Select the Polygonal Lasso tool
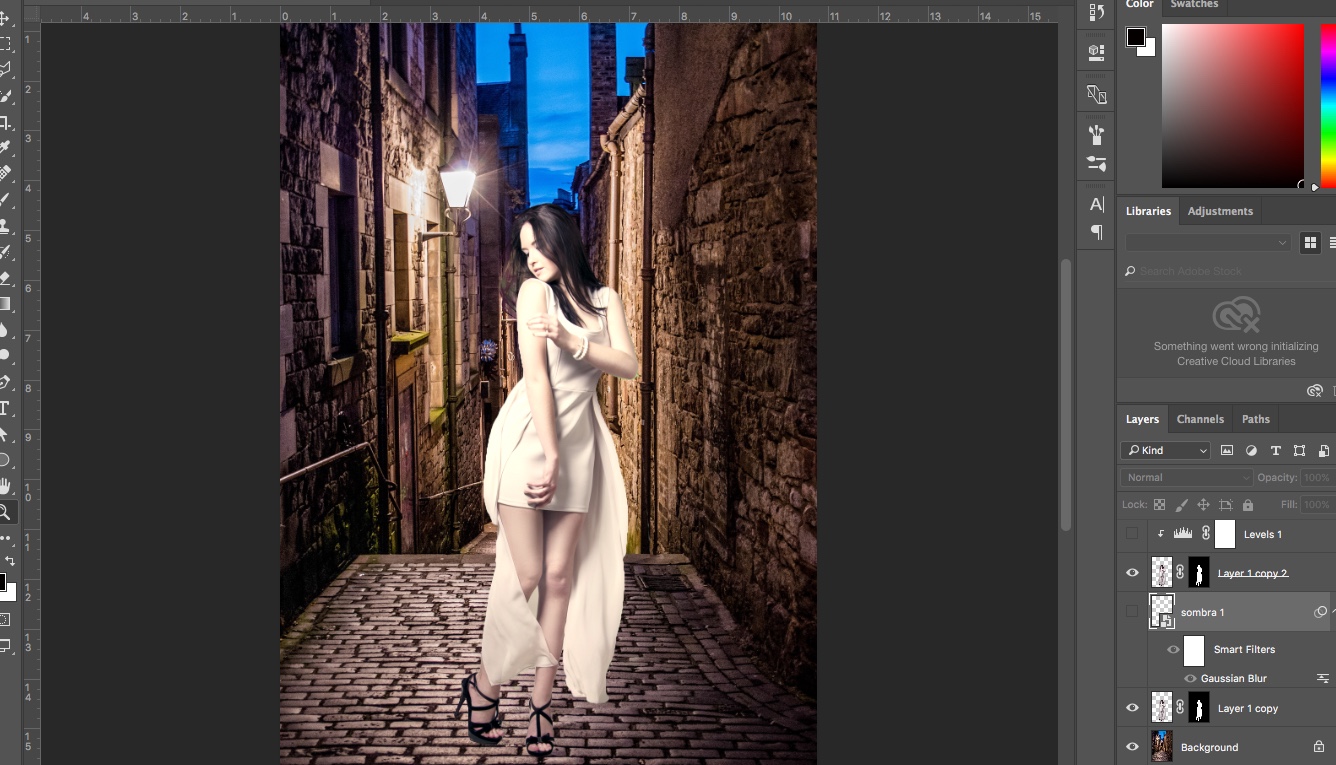Screen dimensions: 1336x765 [4, 71]
